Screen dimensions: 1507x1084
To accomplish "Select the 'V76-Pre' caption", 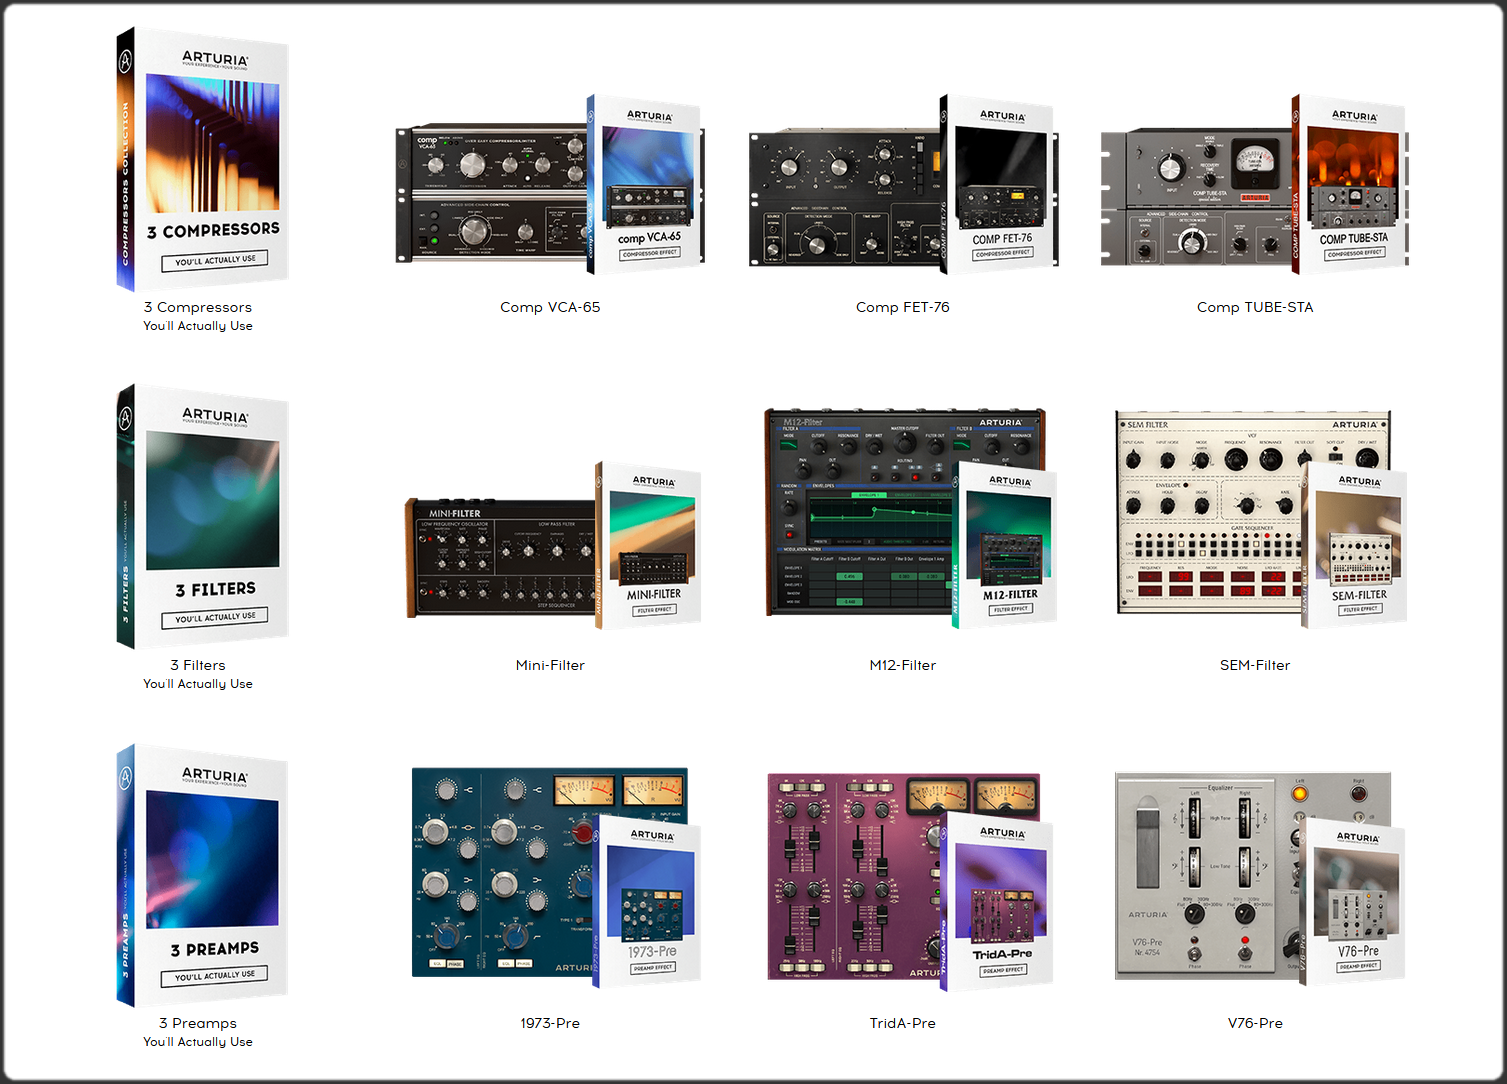I will 1255,1023.
